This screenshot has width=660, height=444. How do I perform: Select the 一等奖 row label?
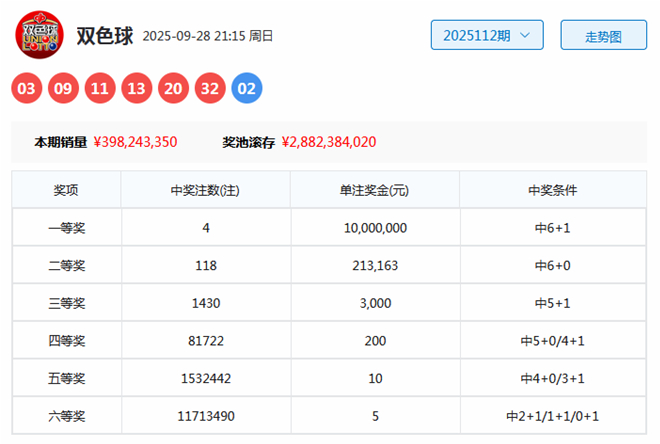(66, 228)
